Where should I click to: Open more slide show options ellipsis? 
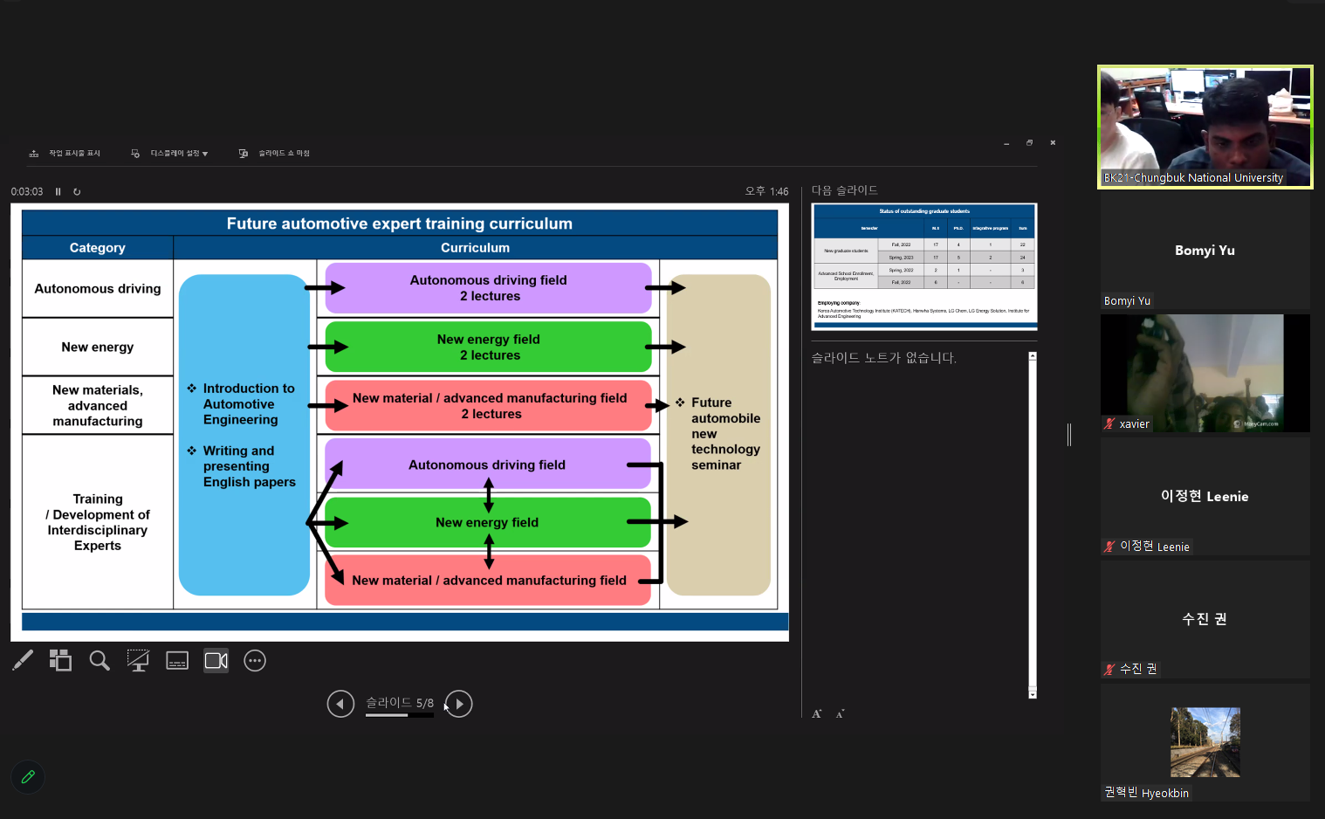[x=255, y=660]
